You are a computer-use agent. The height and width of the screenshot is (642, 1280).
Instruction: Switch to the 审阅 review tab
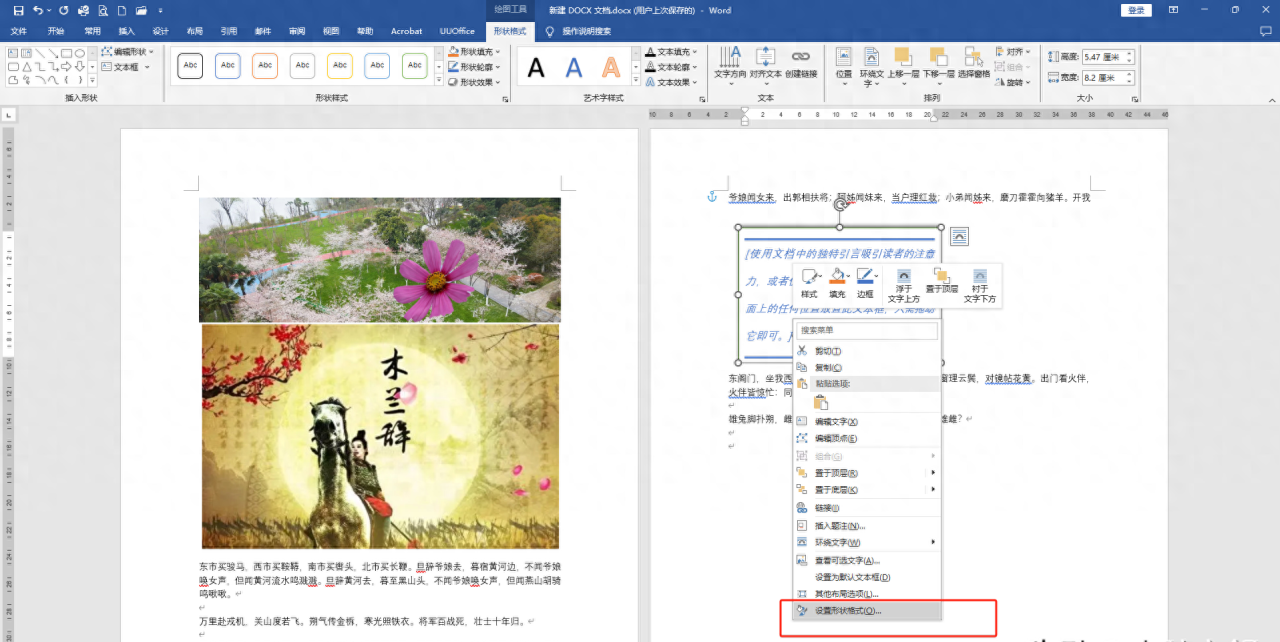[x=297, y=31]
